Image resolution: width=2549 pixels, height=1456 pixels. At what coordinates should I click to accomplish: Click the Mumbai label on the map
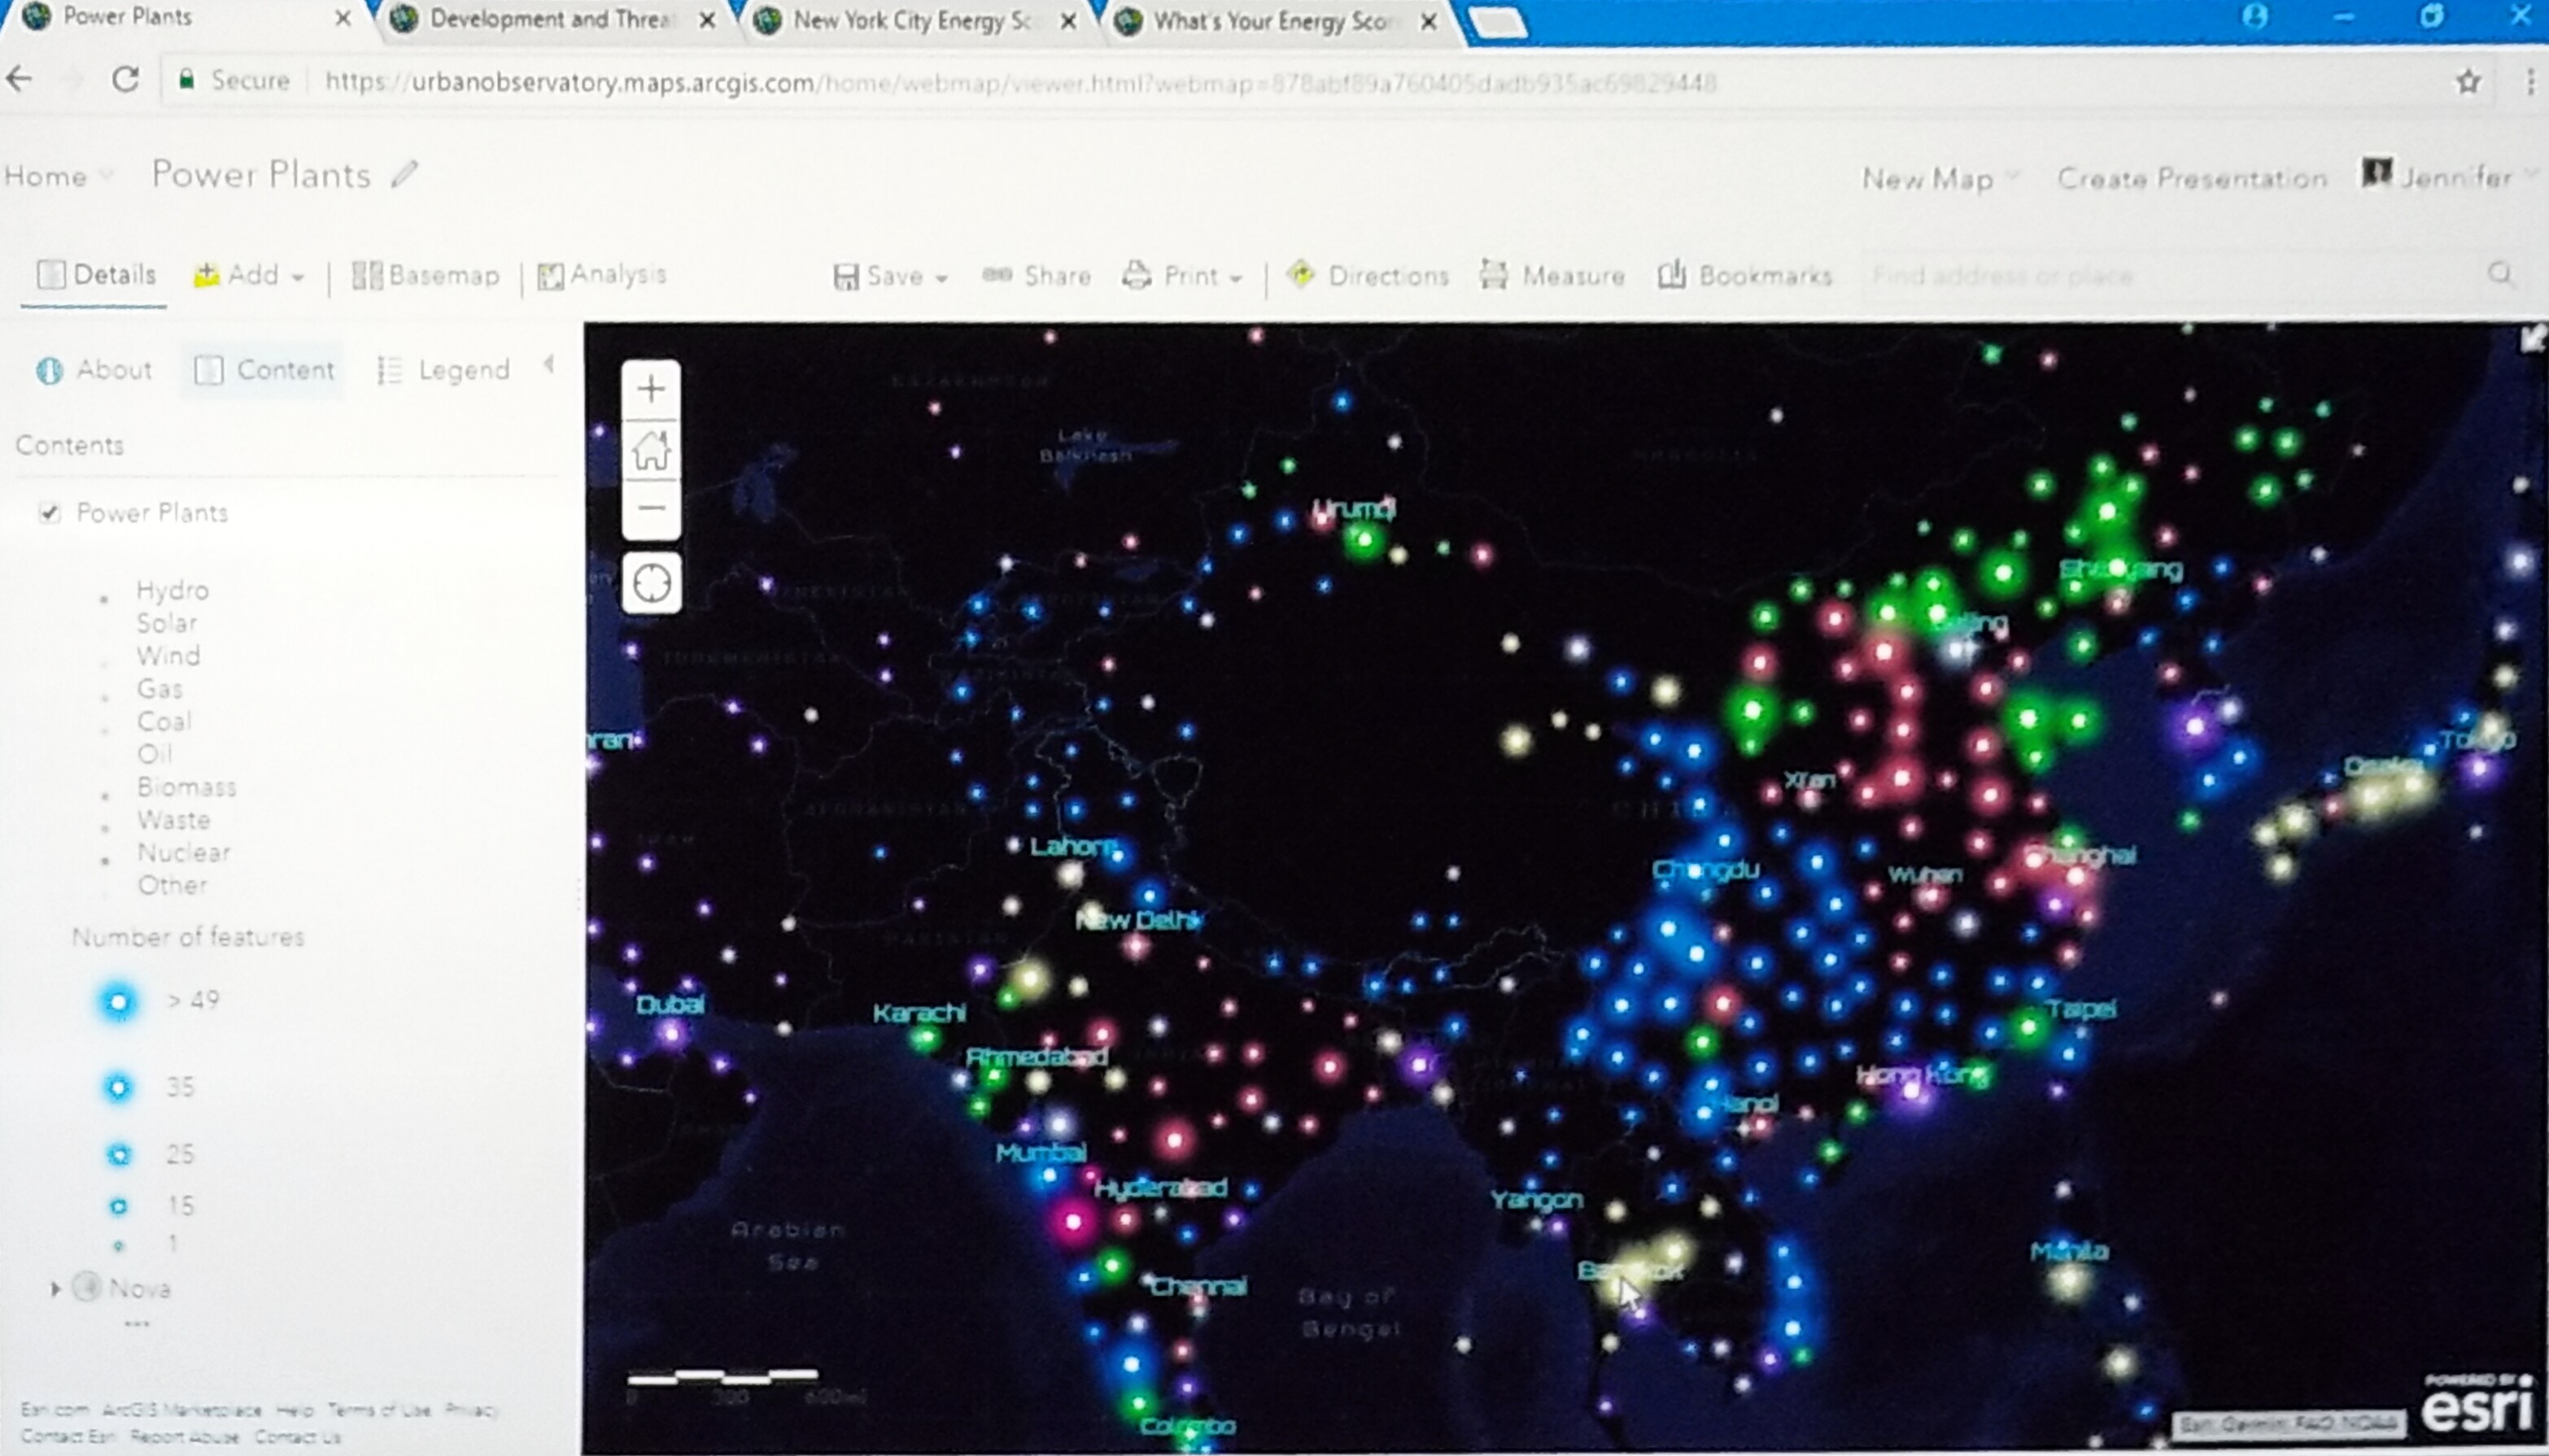click(x=1041, y=1153)
